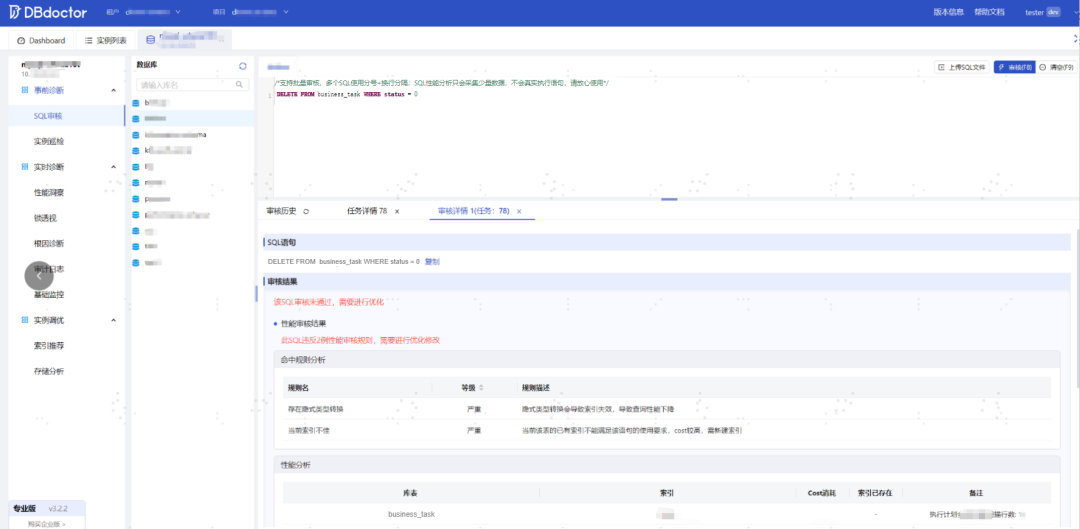This screenshot has height=529, width=1080.
Task: Click rule name 存在隐式类型转换
Action: pos(315,408)
